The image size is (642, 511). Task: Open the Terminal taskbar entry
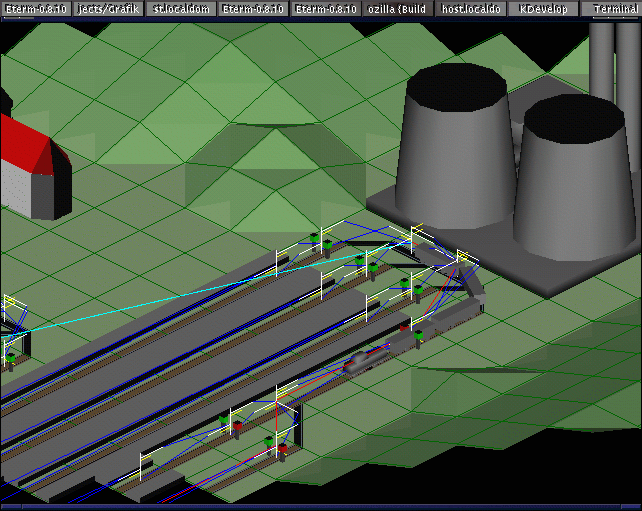(x=612, y=8)
